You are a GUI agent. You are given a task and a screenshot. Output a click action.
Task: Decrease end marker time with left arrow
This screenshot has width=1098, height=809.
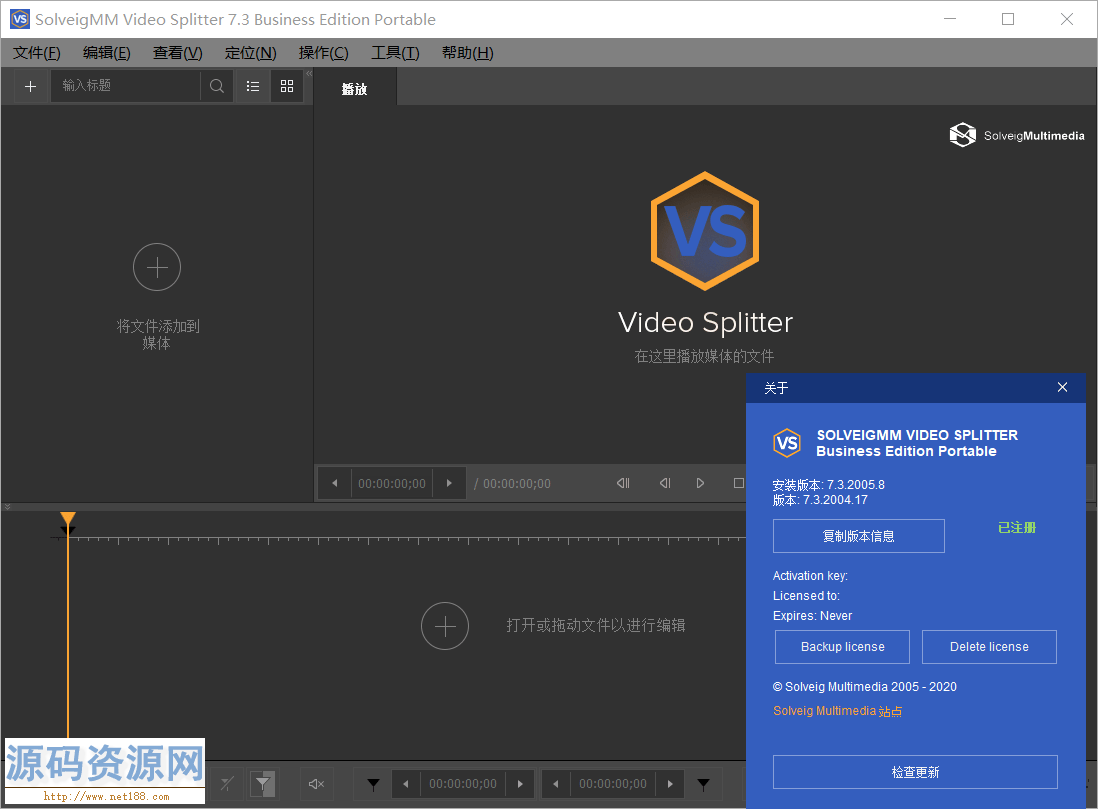pos(555,784)
